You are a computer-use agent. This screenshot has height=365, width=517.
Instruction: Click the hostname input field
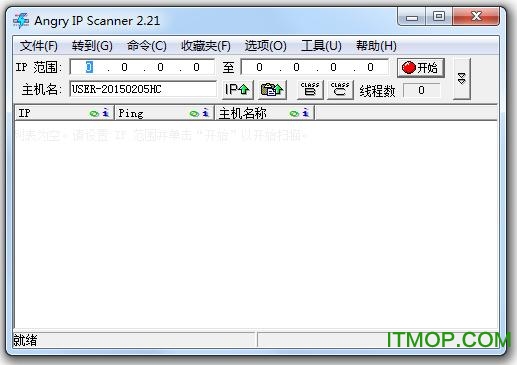click(143, 89)
